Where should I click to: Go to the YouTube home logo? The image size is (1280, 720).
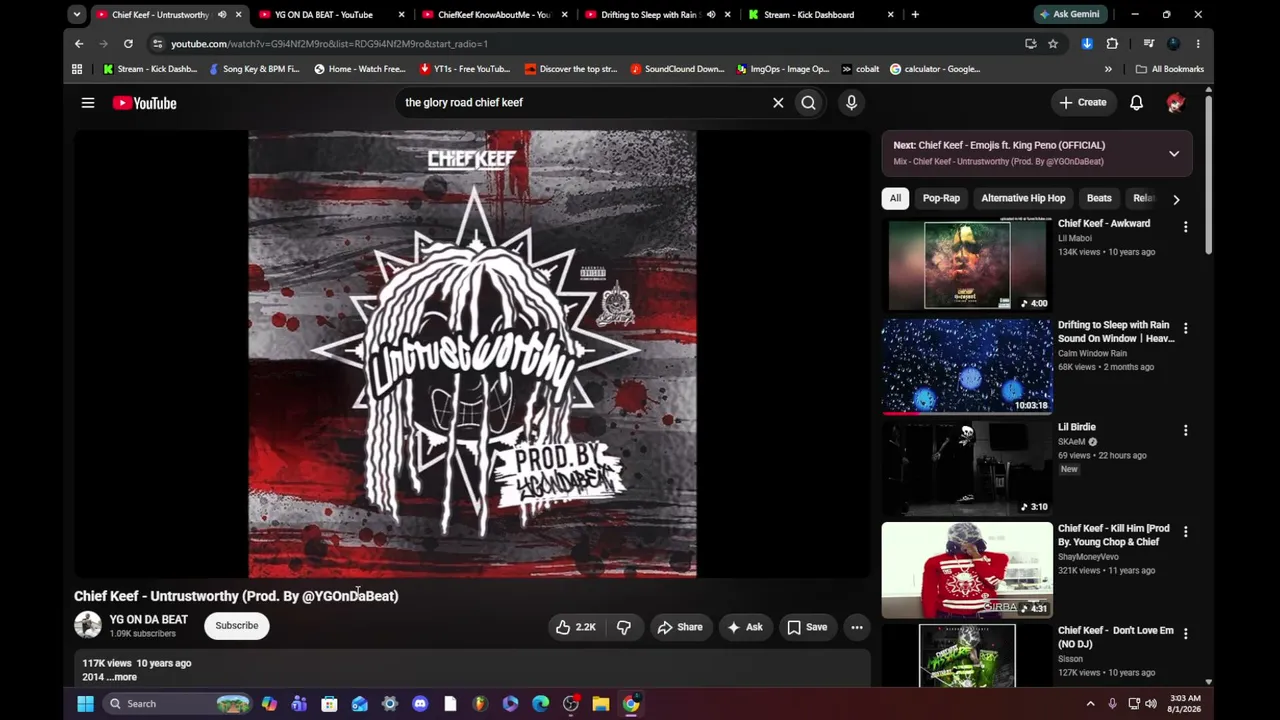pyautogui.click(x=144, y=103)
